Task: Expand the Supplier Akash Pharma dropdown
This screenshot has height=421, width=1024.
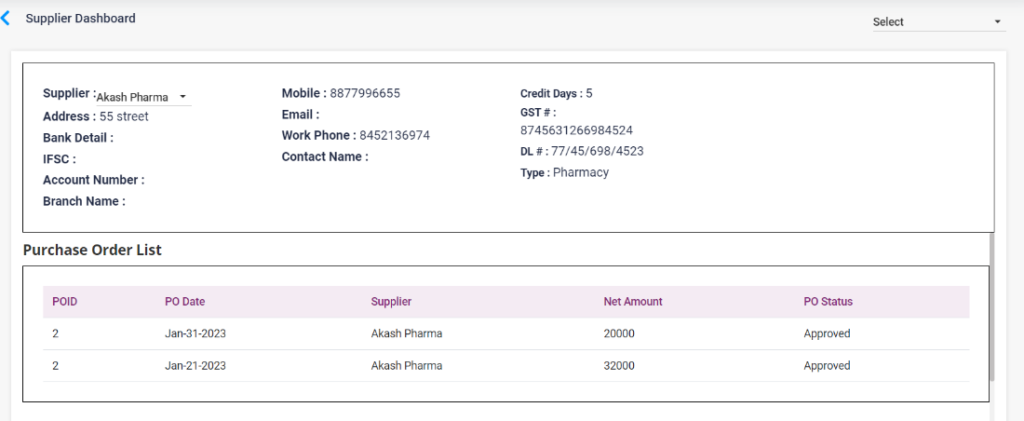Action: [140, 97]
